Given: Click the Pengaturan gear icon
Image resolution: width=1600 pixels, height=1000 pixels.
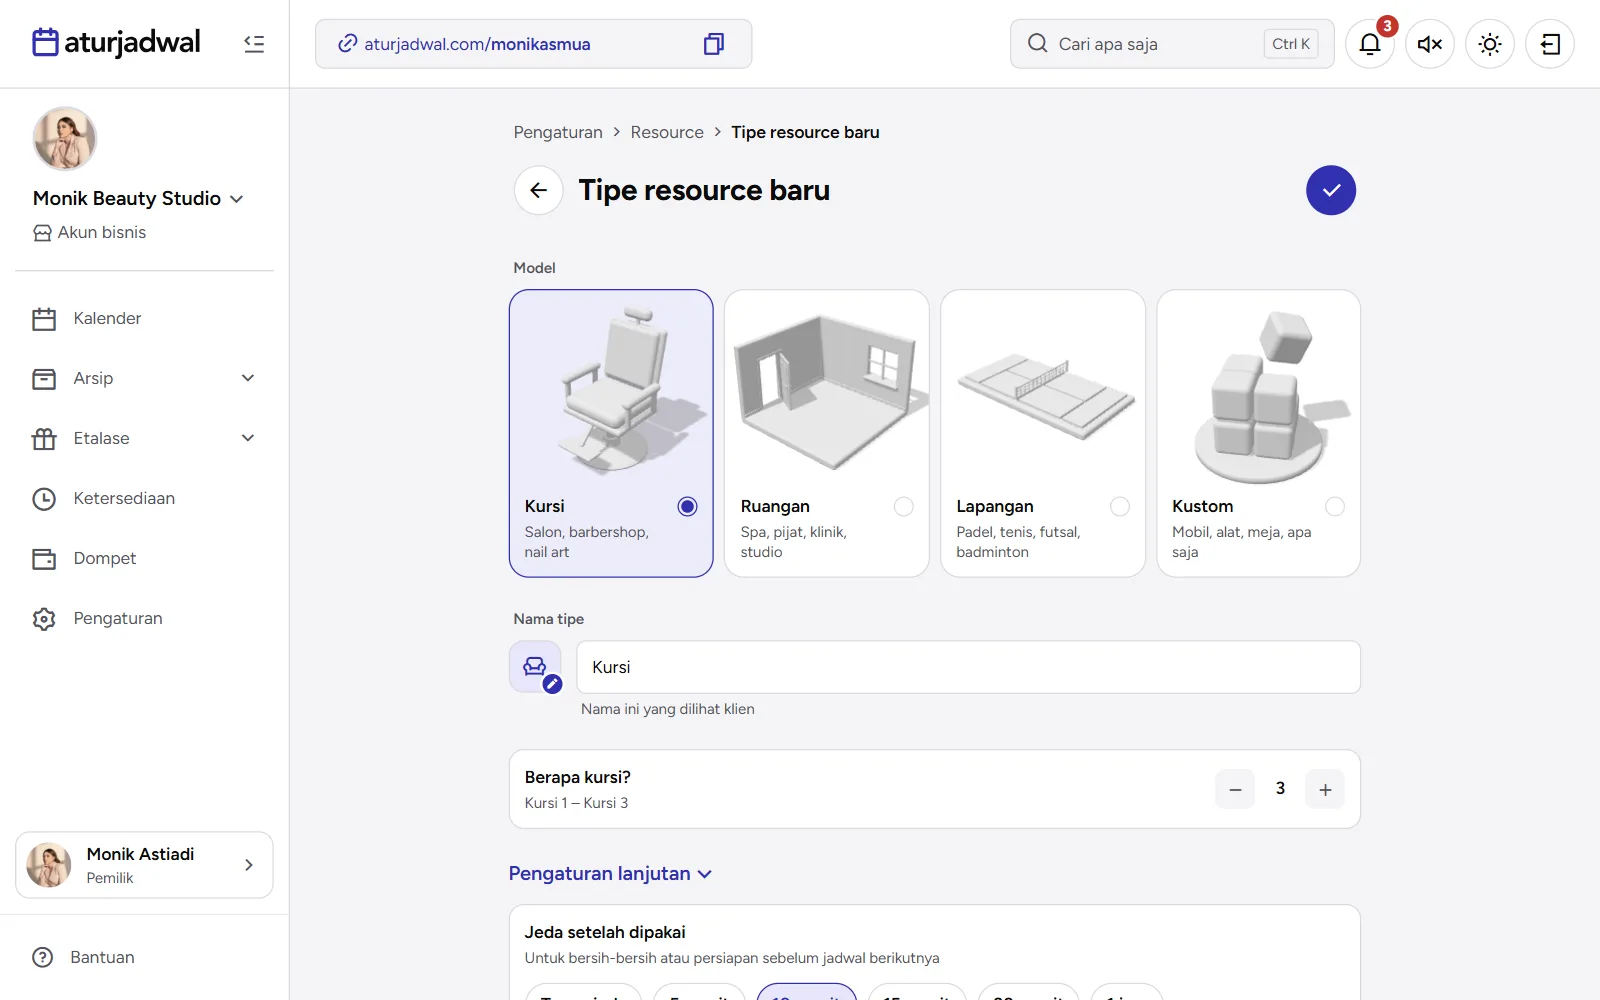Looking at the screenshot, I should (44, 619).
